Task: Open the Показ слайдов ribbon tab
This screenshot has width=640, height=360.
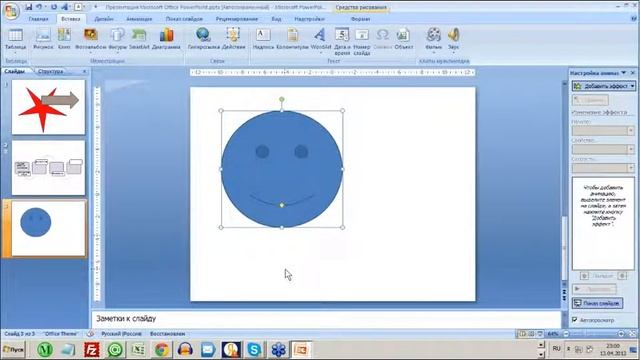Action: 184,19
